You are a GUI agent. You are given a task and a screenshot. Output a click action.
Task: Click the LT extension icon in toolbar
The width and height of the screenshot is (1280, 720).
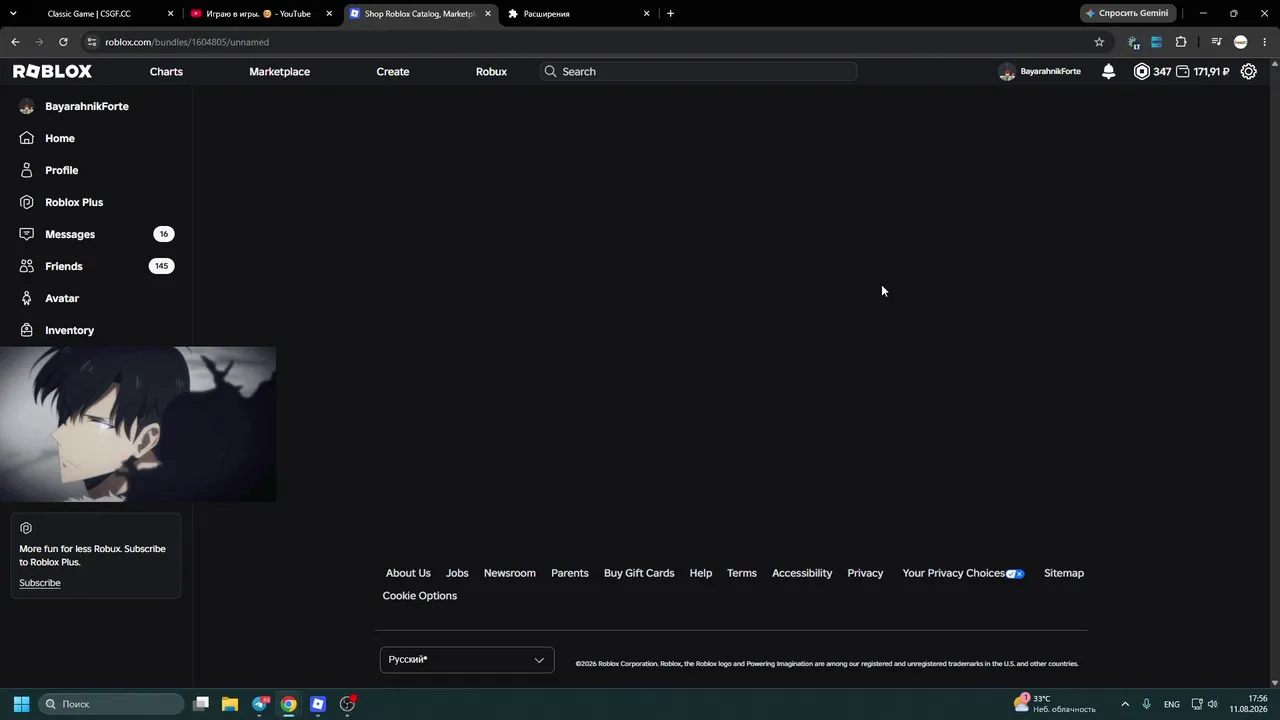pyautogui.click(x=1133, y=42)
